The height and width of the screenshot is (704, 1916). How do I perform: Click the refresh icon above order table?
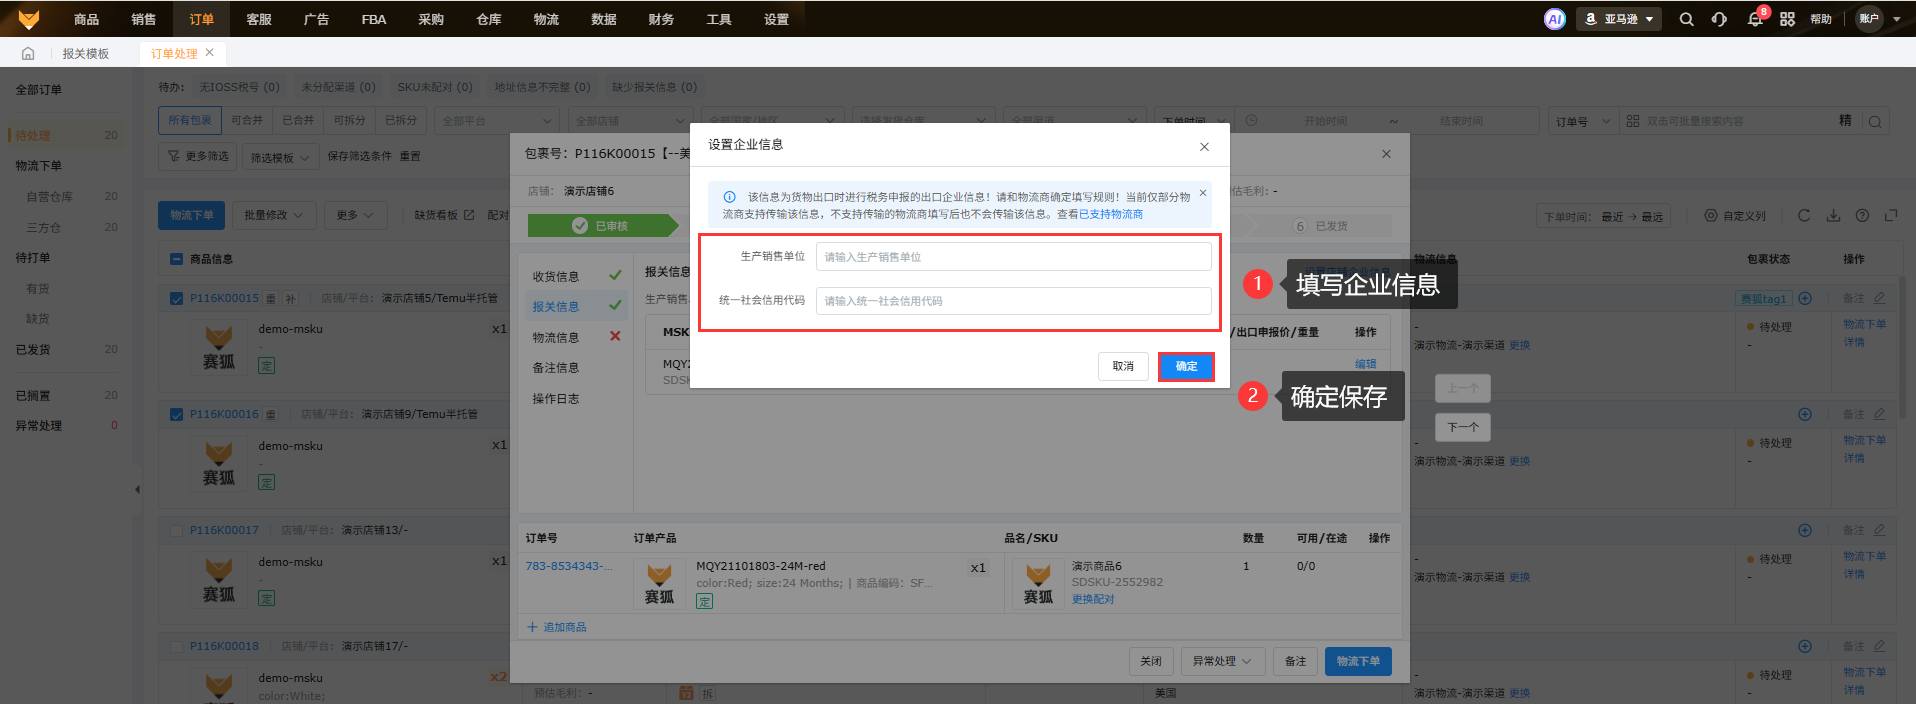1804,215
